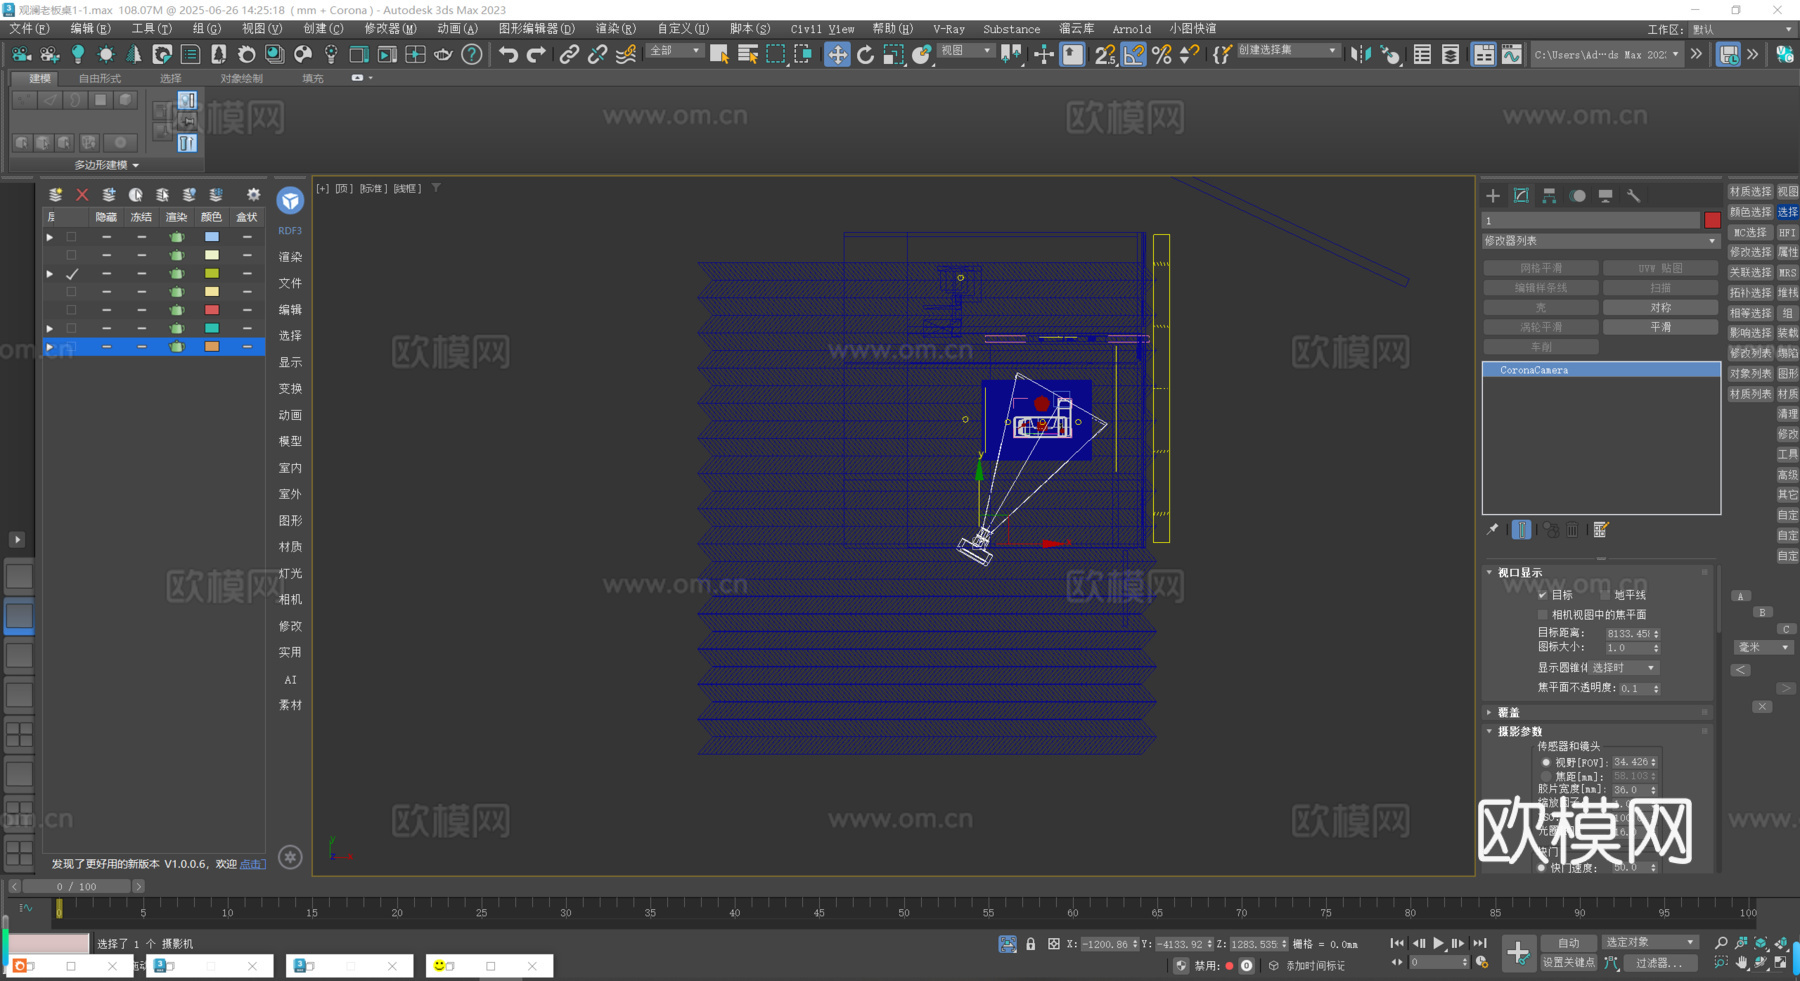Click the red object color swatch
1800x981 pixels.
[x=1712, y=220]
